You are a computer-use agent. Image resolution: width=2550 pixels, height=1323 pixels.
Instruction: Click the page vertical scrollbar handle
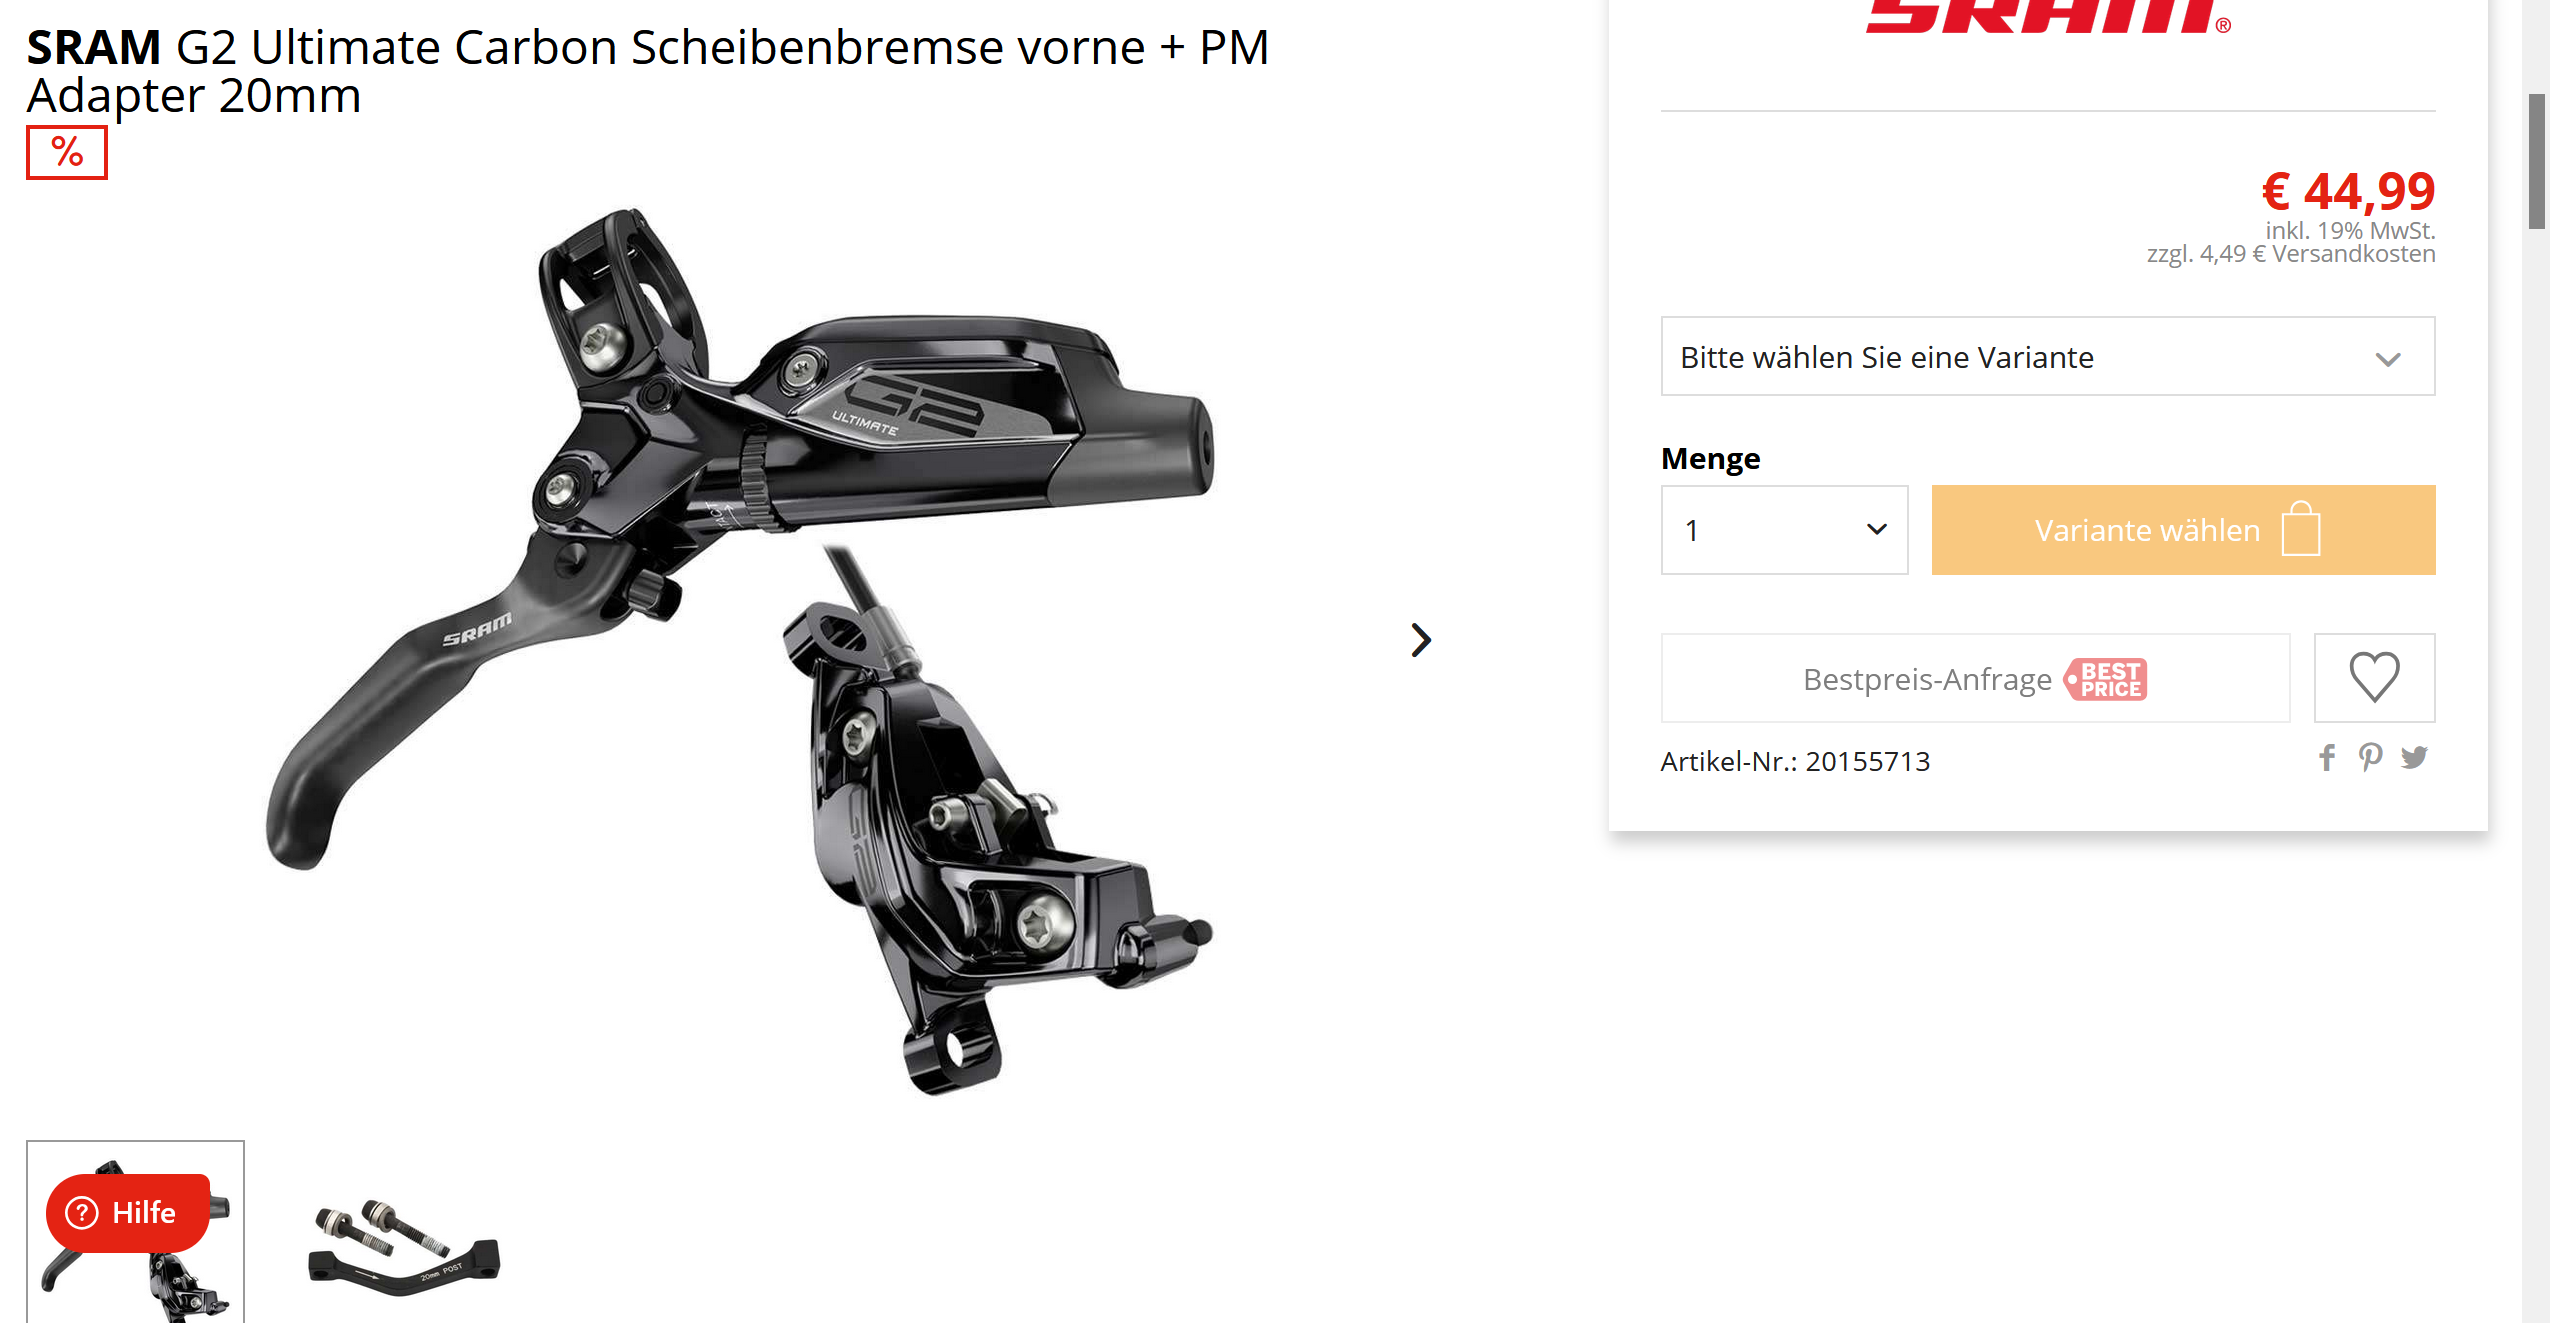pos(2536,162)
